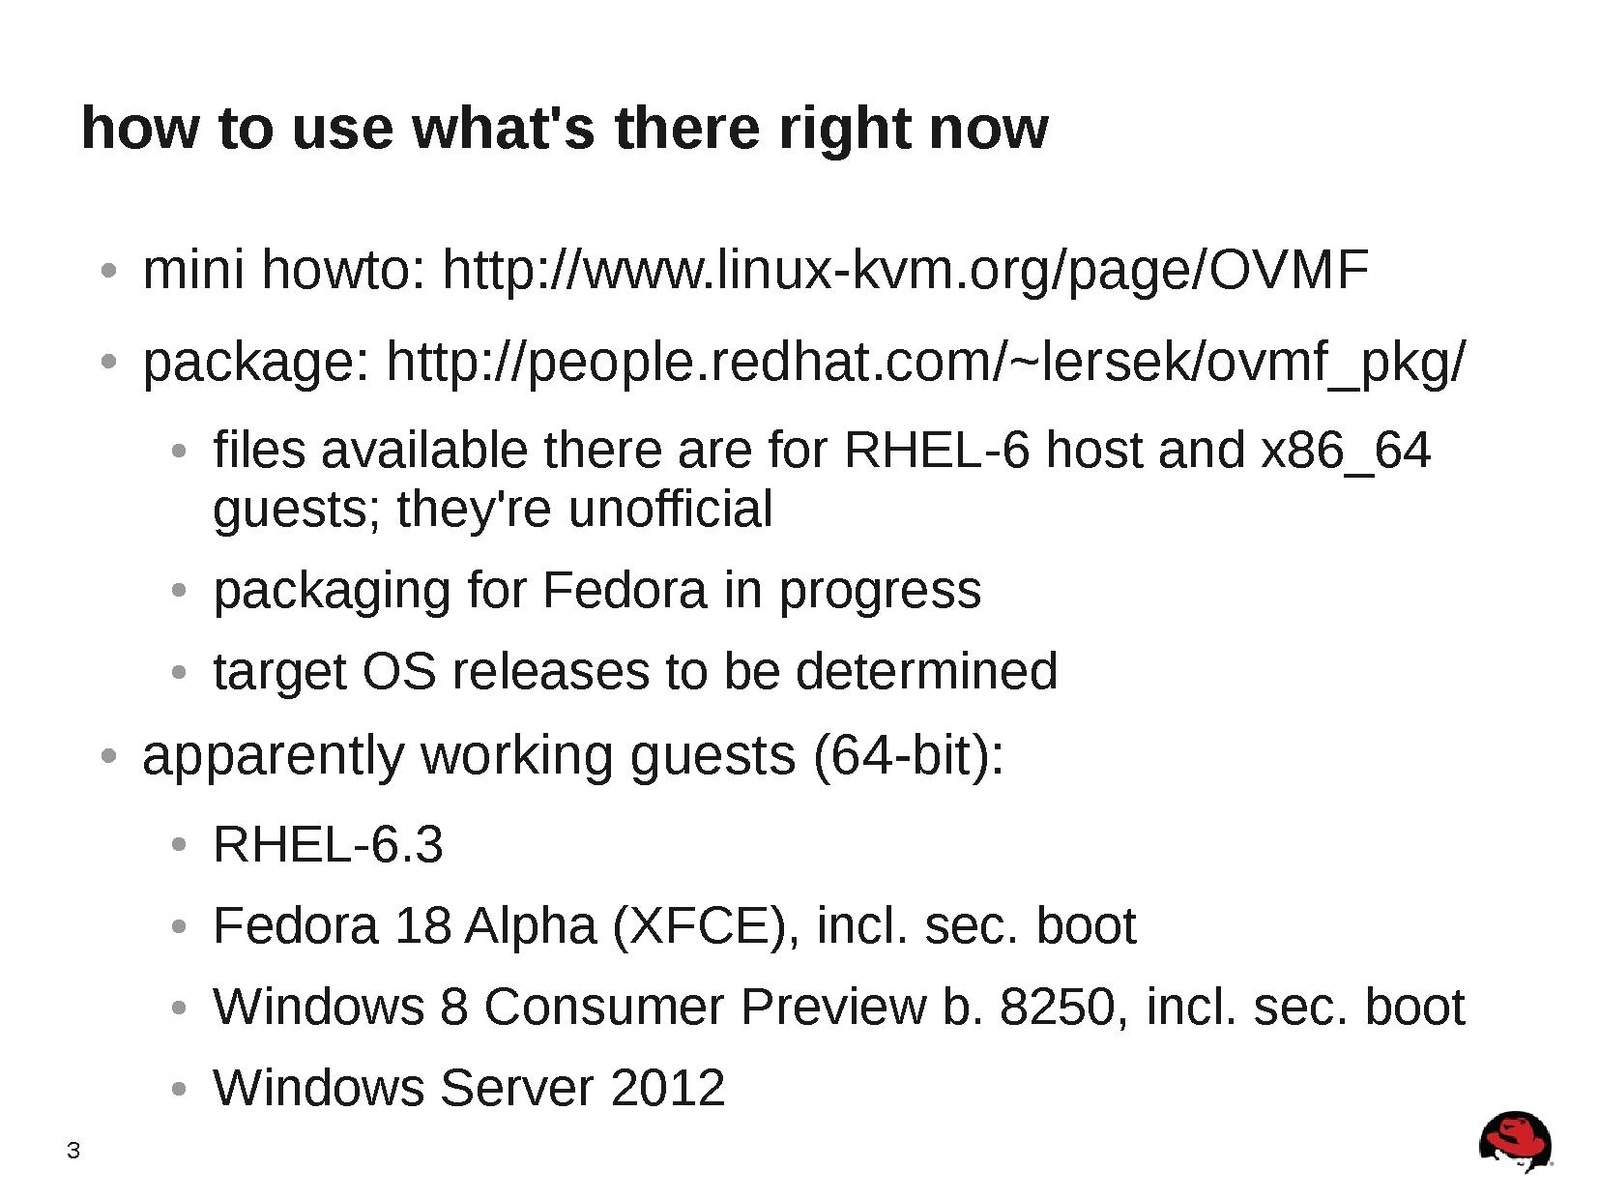Image resolution: width=1599 pixels, height=1199 pixels.
Task: Click the slide title heading
Action: point(564,128)
